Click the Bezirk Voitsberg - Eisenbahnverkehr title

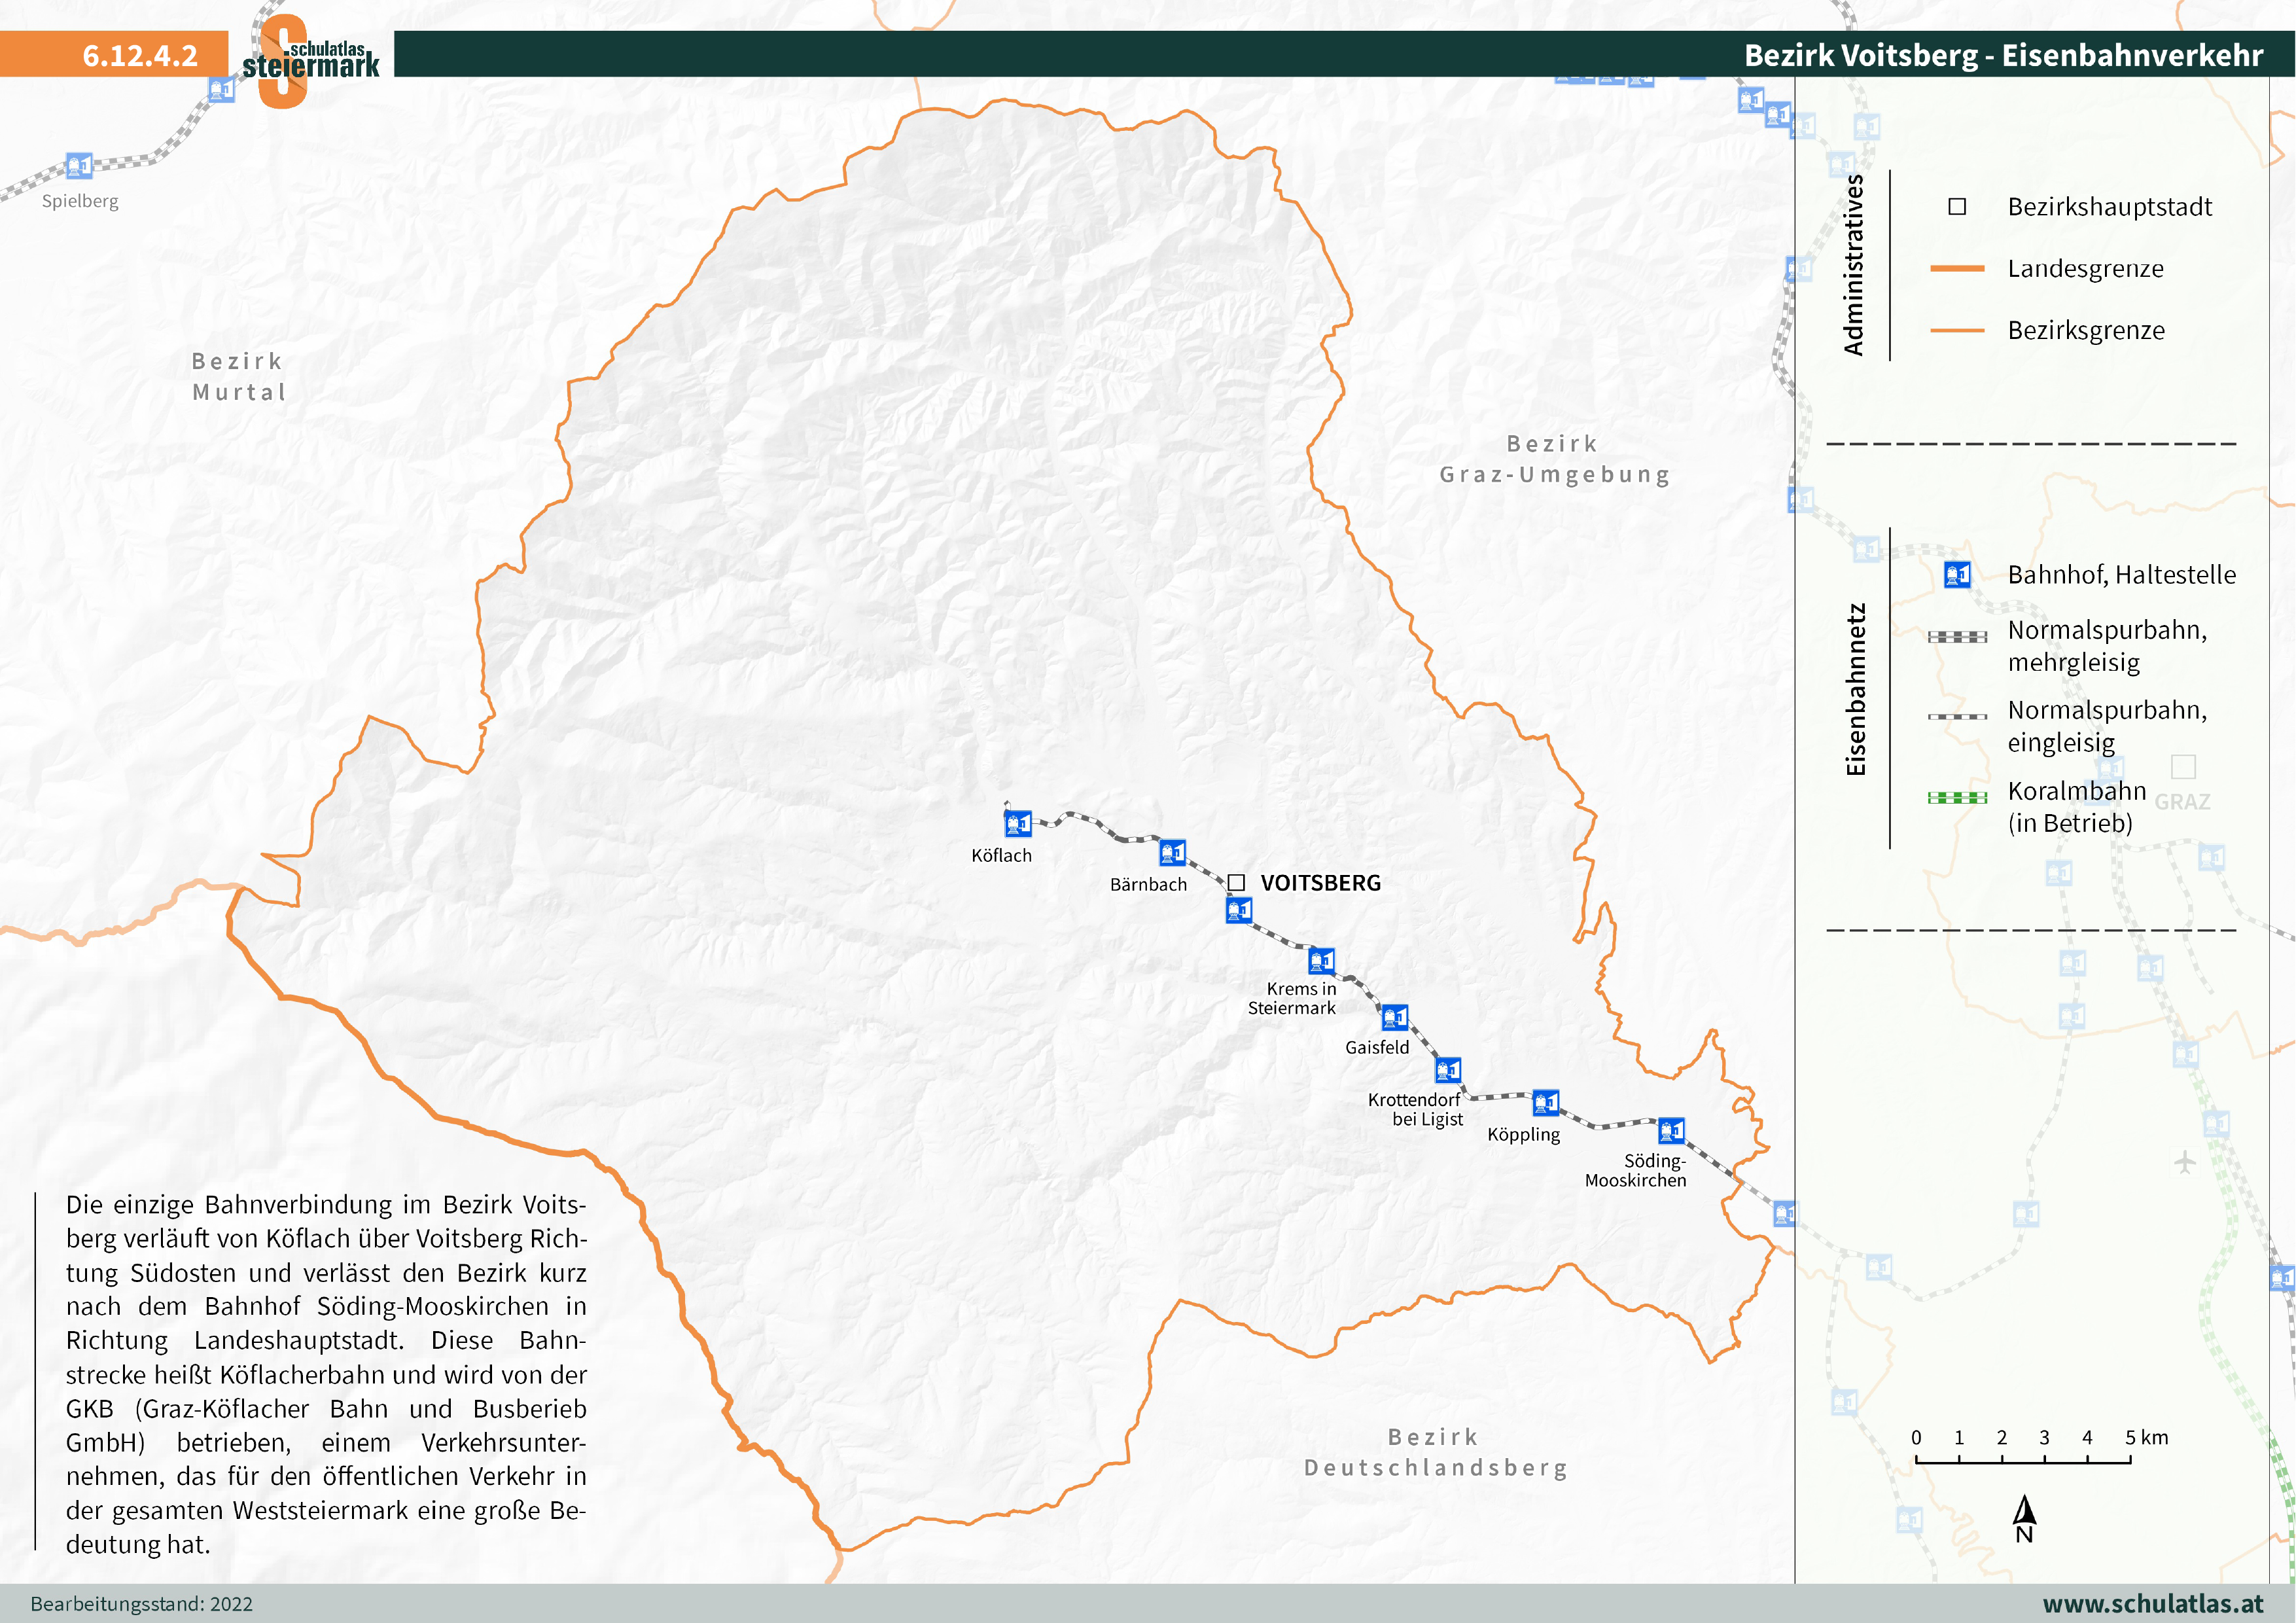point(2003,55)
